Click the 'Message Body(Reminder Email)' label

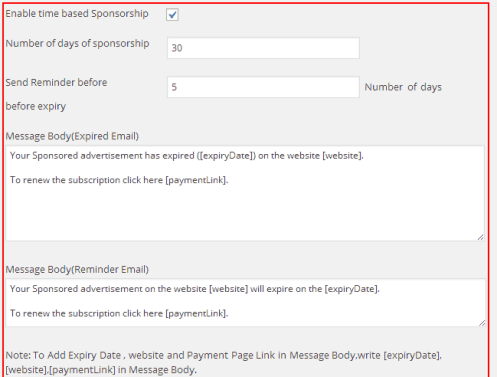pos(77,269)
